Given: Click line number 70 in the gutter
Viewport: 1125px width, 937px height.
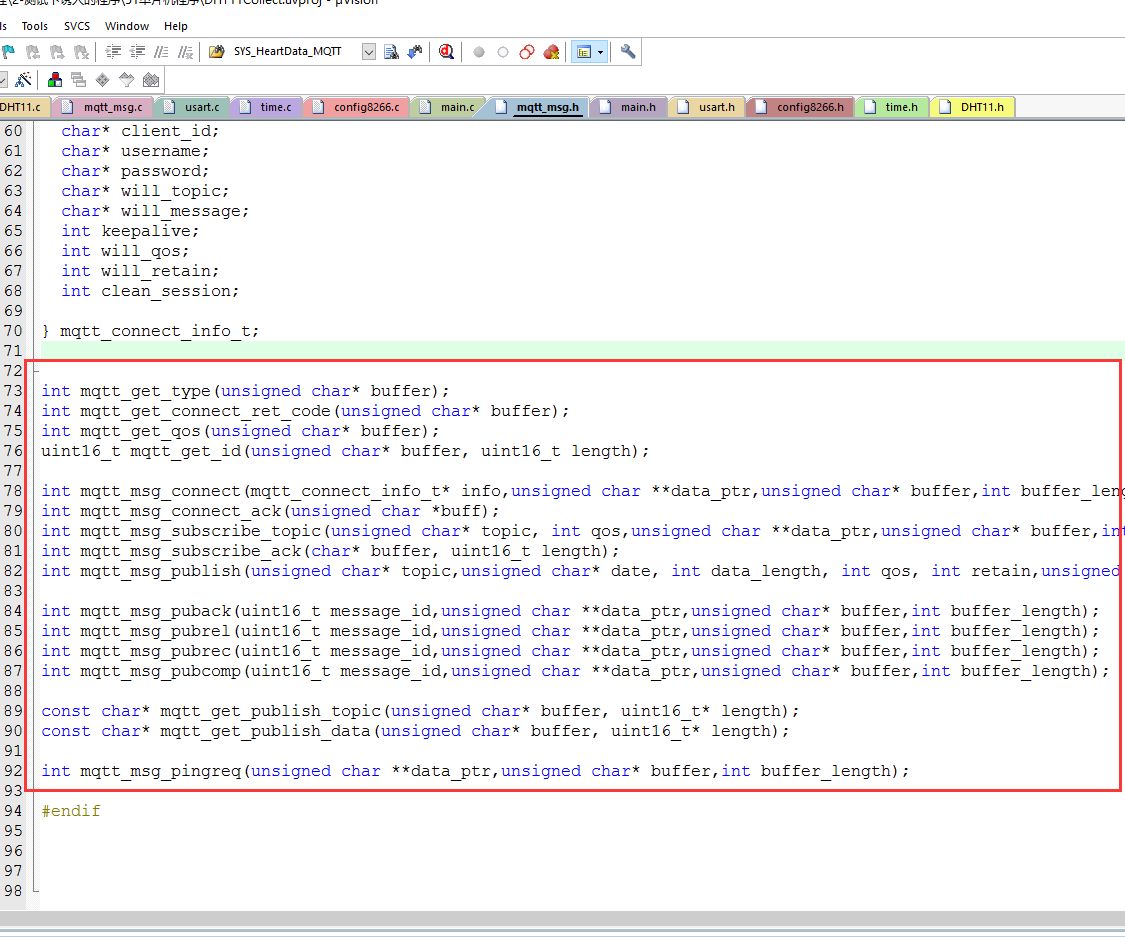Looking at the screenshot, I should [13, 331].
